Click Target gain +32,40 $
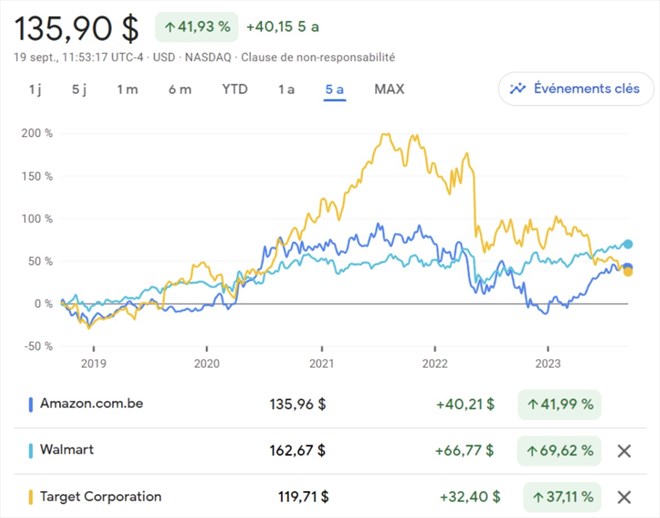The width and height of the screenshot is (660, 518). 470,497
